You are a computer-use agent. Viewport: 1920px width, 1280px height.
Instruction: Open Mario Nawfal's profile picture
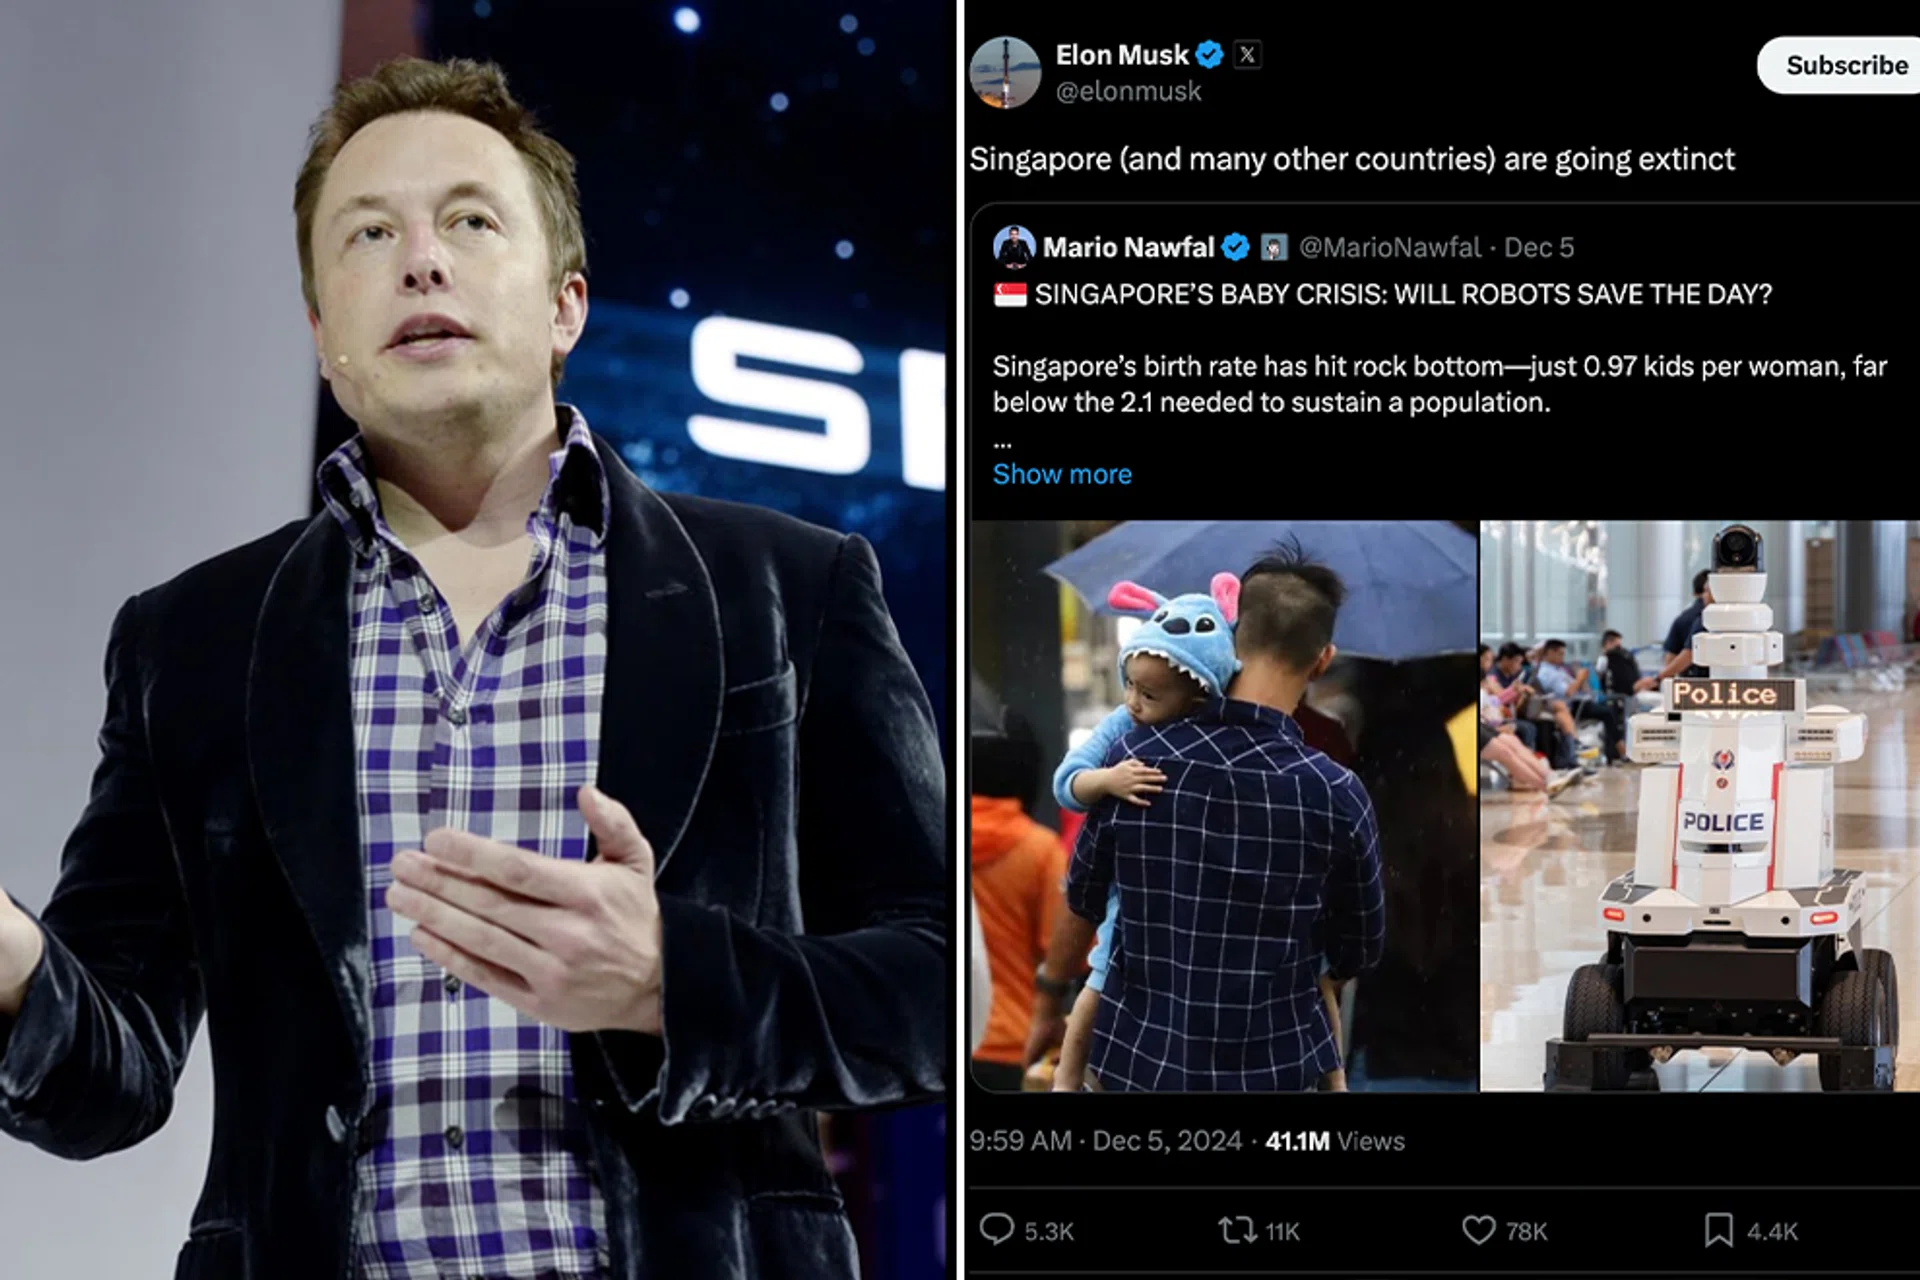[x=1014, y=247]
